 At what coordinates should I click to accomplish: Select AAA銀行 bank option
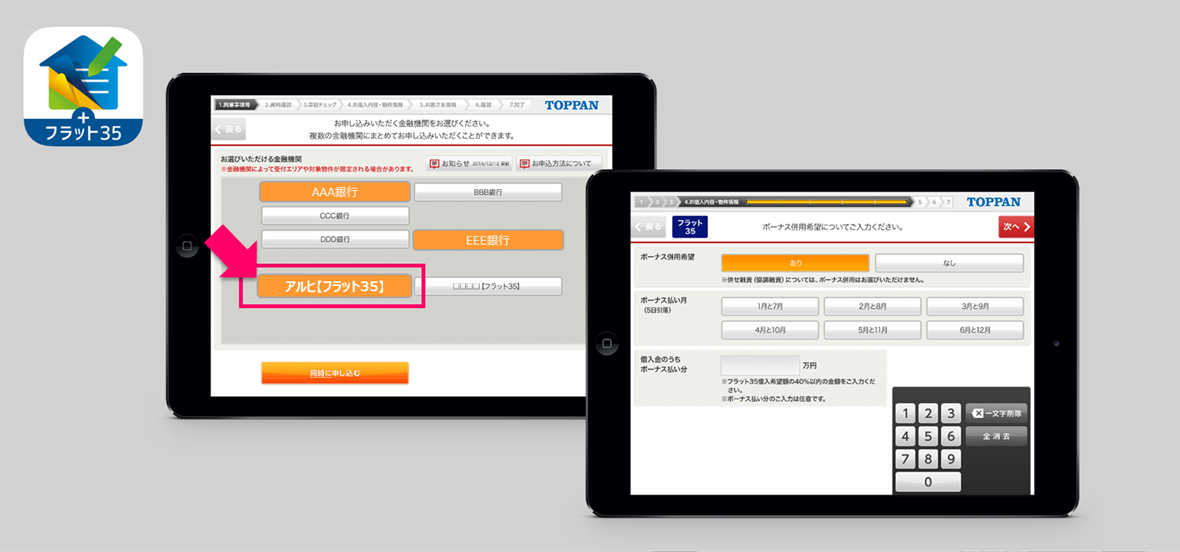coord(335,192)
